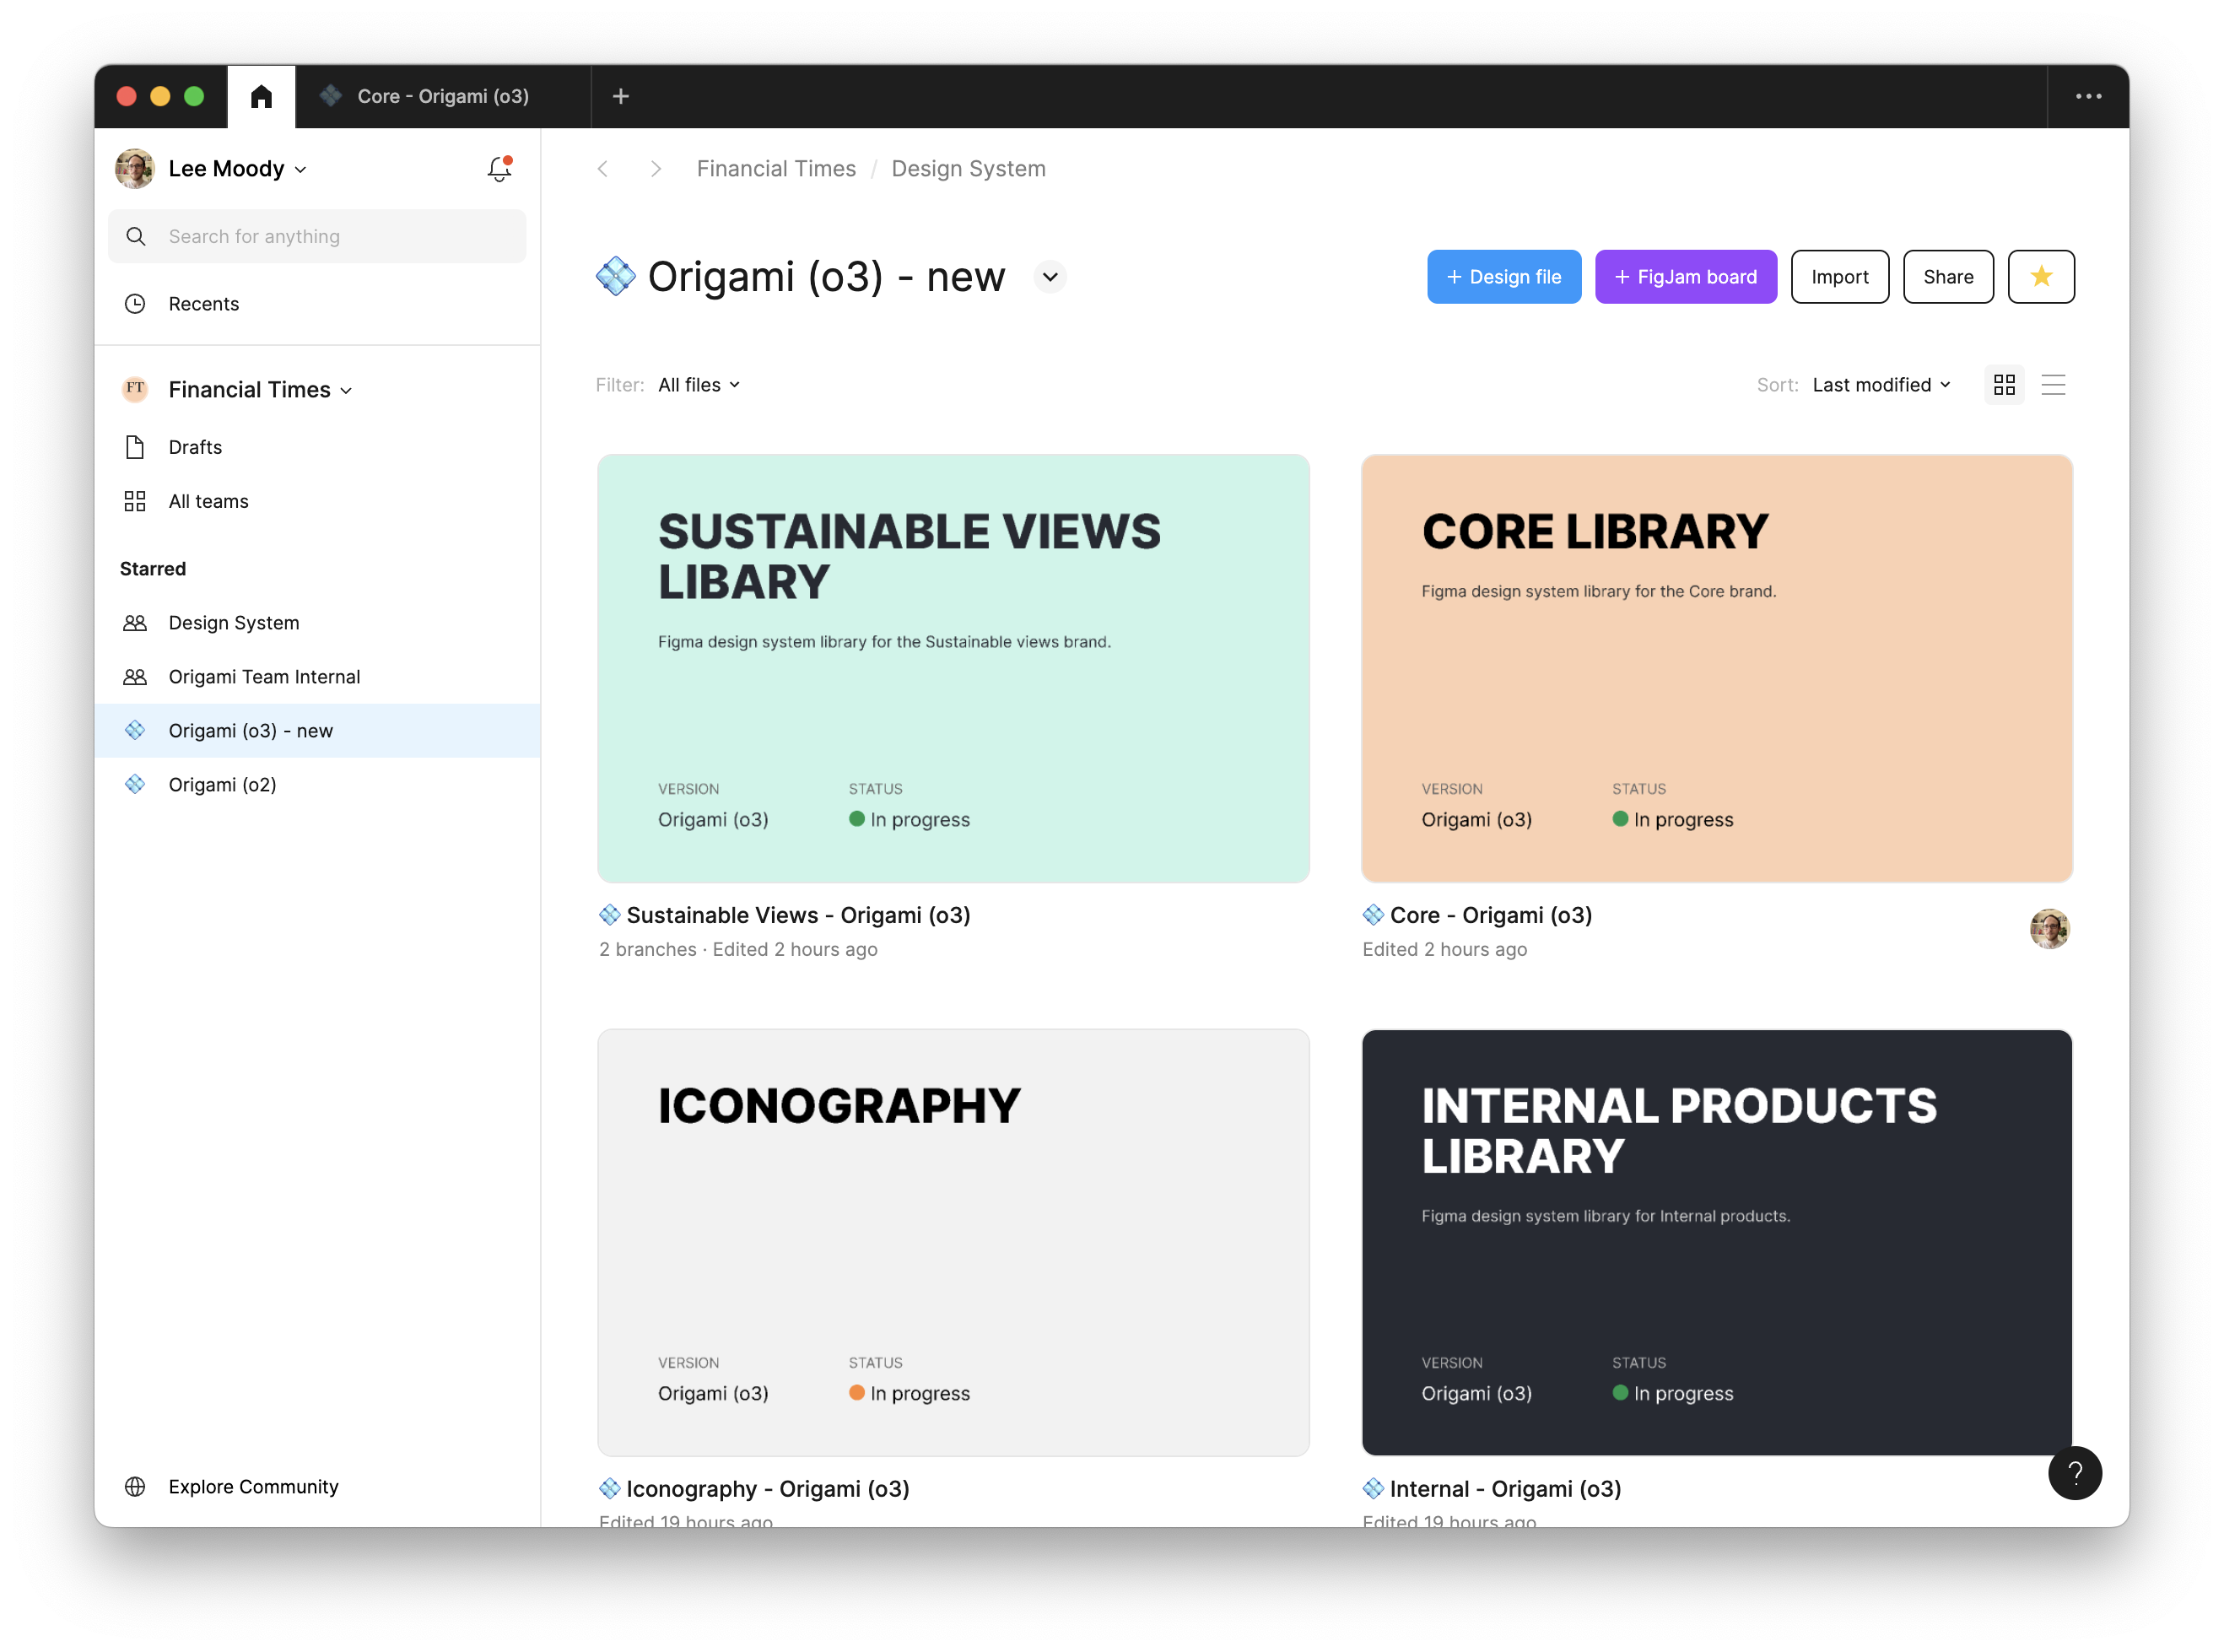The image size is (2224, 1652).
Task: Open Financial Times breadcrumb
Action: click(x=776, y=168)
